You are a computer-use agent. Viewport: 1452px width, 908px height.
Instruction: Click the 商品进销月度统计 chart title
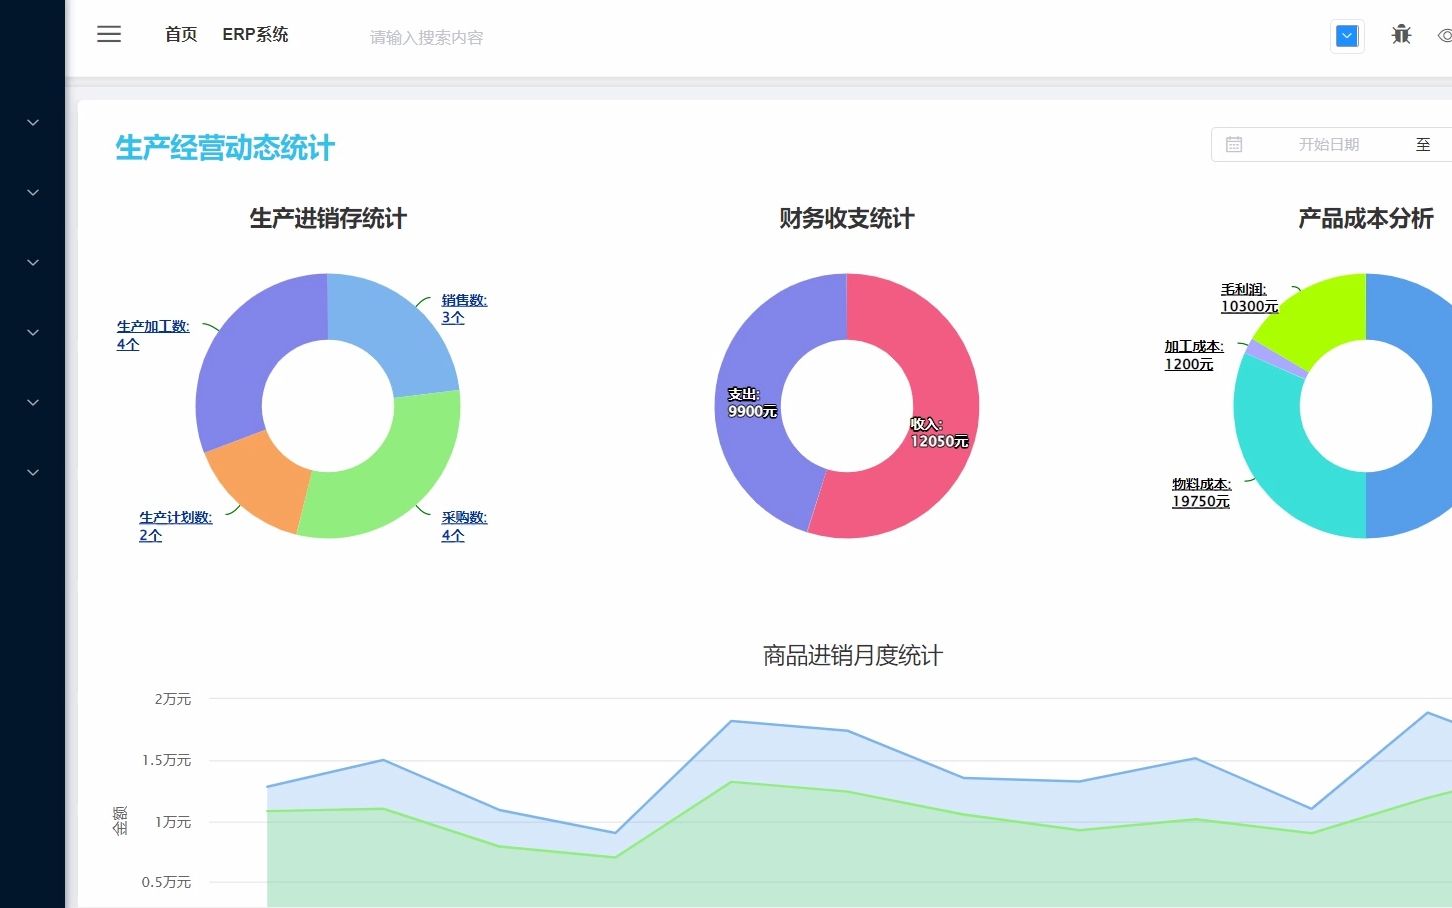[853, 656]
